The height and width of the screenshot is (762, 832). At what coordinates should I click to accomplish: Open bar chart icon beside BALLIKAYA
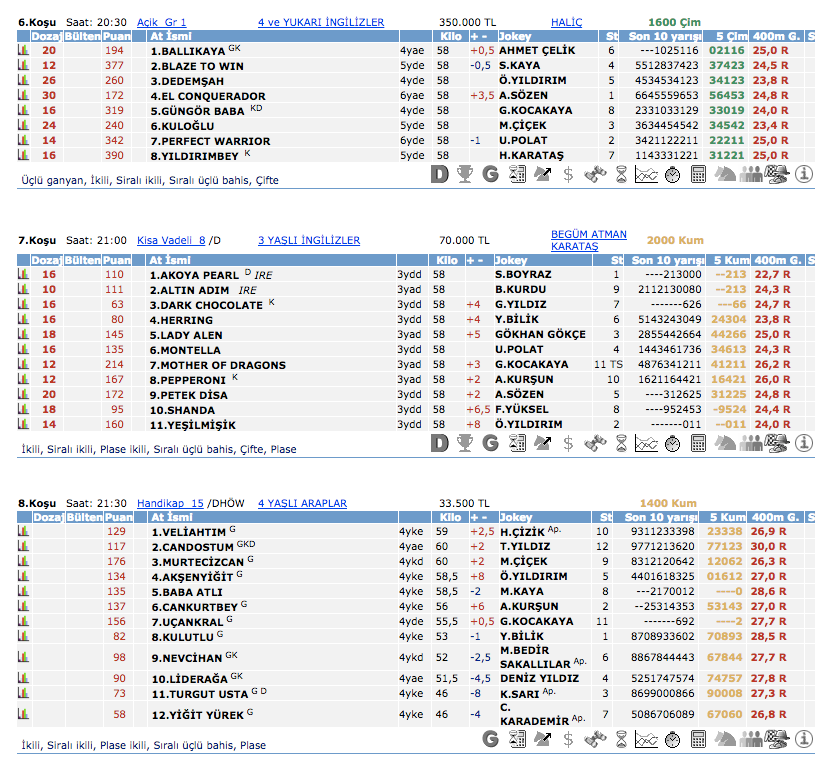tap(23, 50)
